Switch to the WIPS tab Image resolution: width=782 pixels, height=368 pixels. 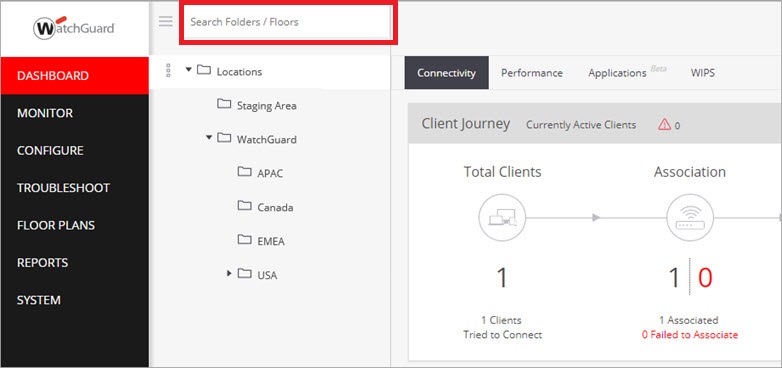pos(702,73)
